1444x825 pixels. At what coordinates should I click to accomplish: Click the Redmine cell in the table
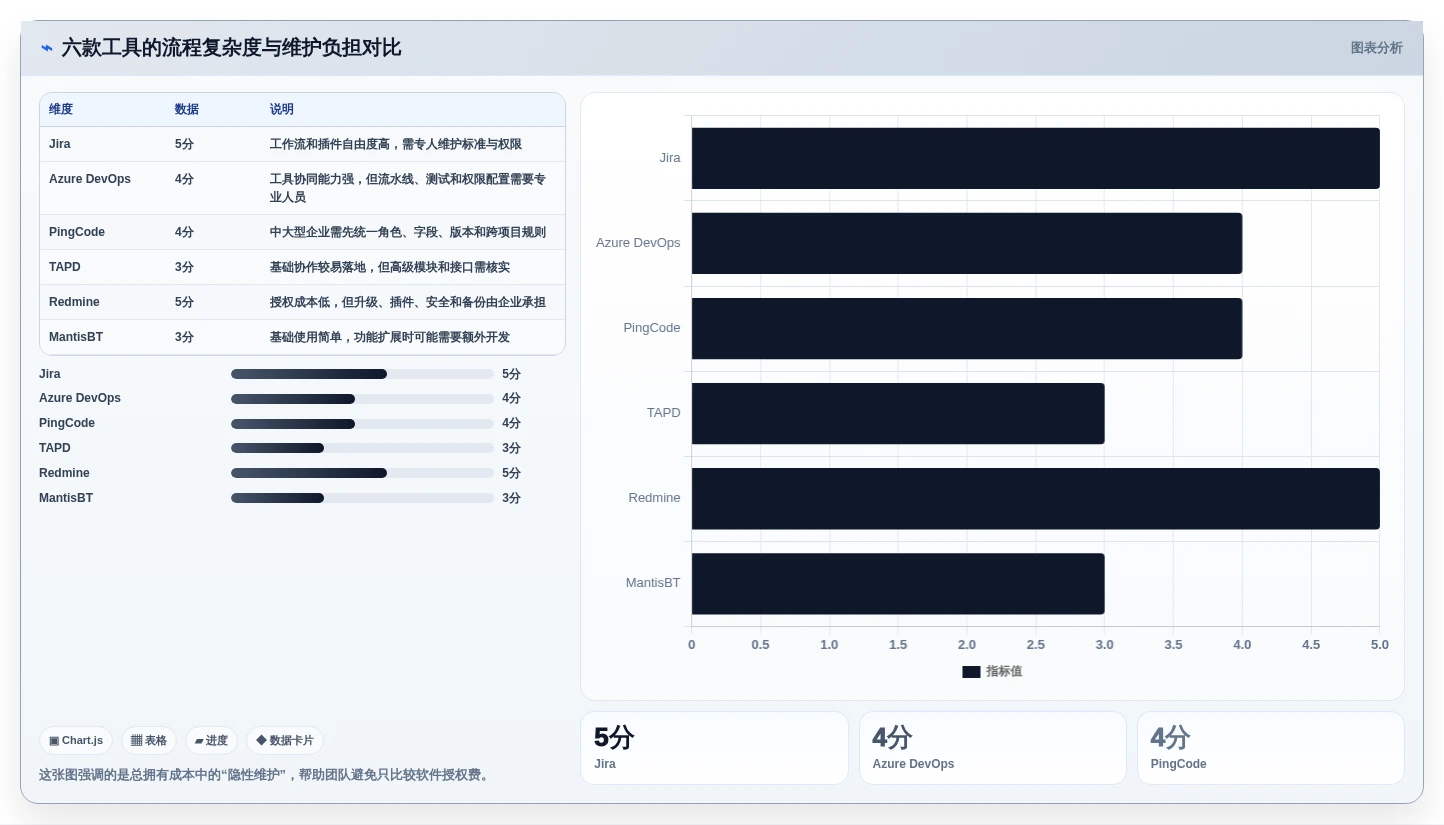(x=74, y=302)
